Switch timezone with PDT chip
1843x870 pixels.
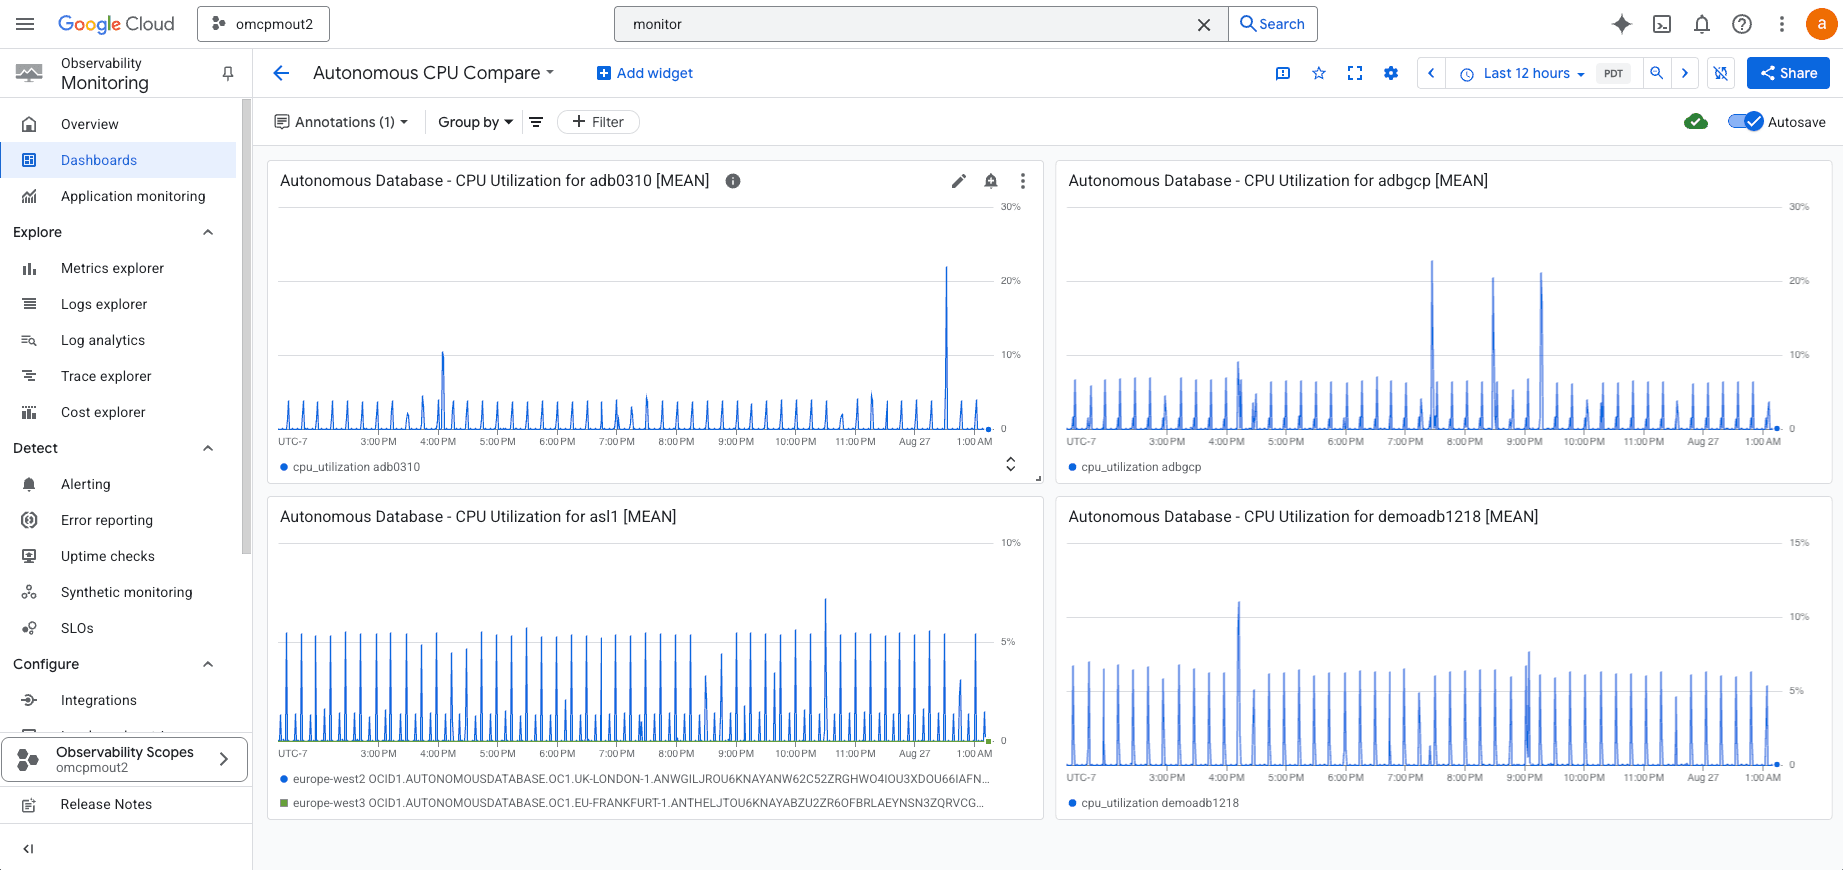click(x=1613, y=73)
